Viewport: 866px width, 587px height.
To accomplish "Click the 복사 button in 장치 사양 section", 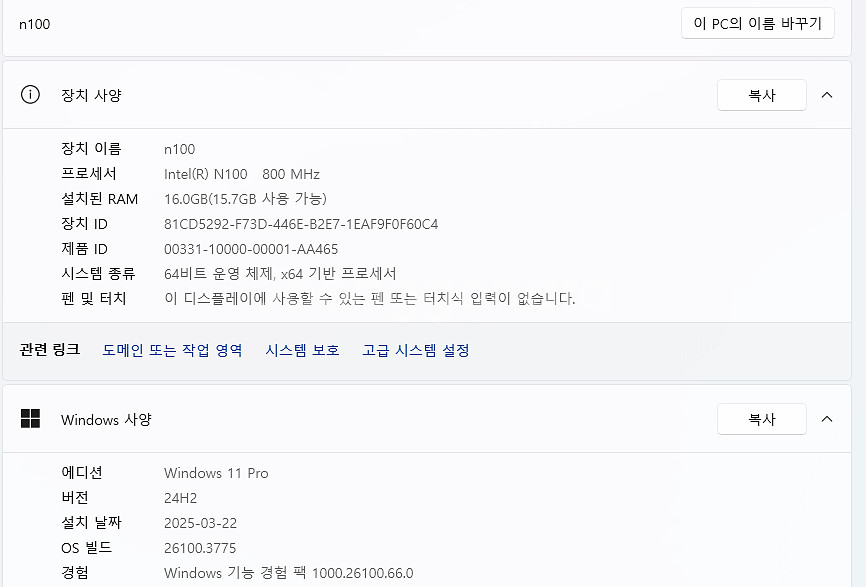I will coord(761,94).
